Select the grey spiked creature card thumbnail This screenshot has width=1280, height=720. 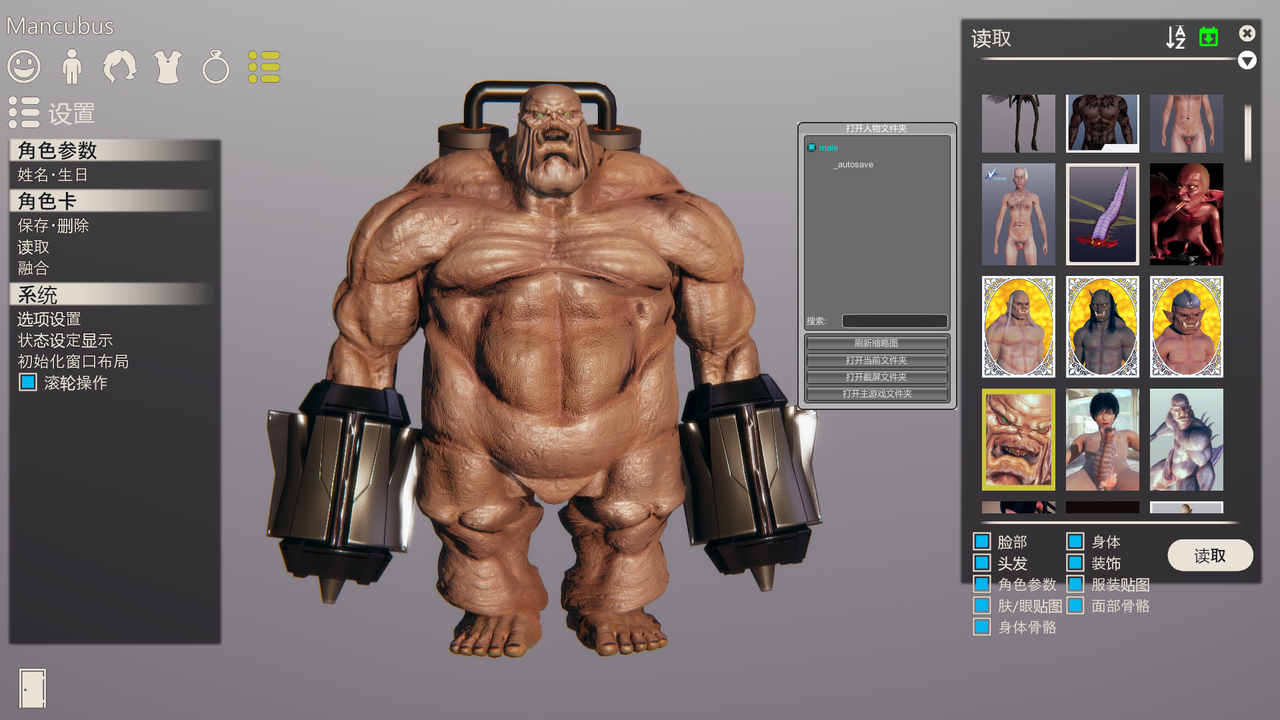pos(1186,439)
